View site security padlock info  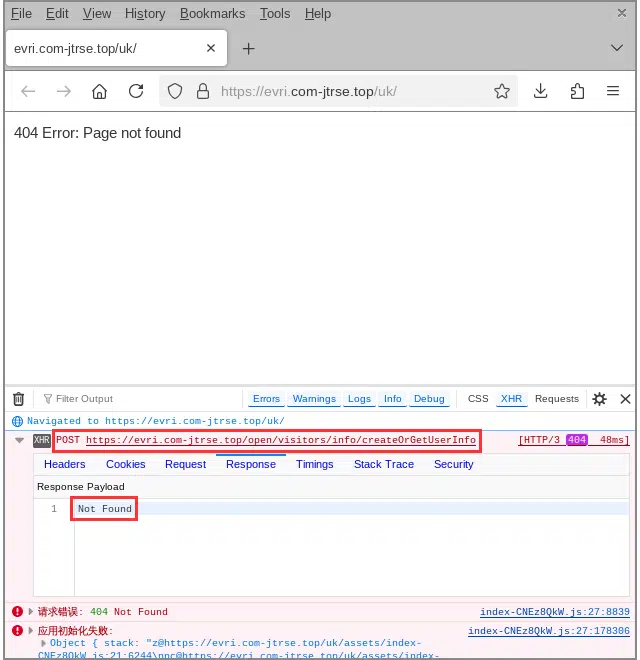coord(203,91)
